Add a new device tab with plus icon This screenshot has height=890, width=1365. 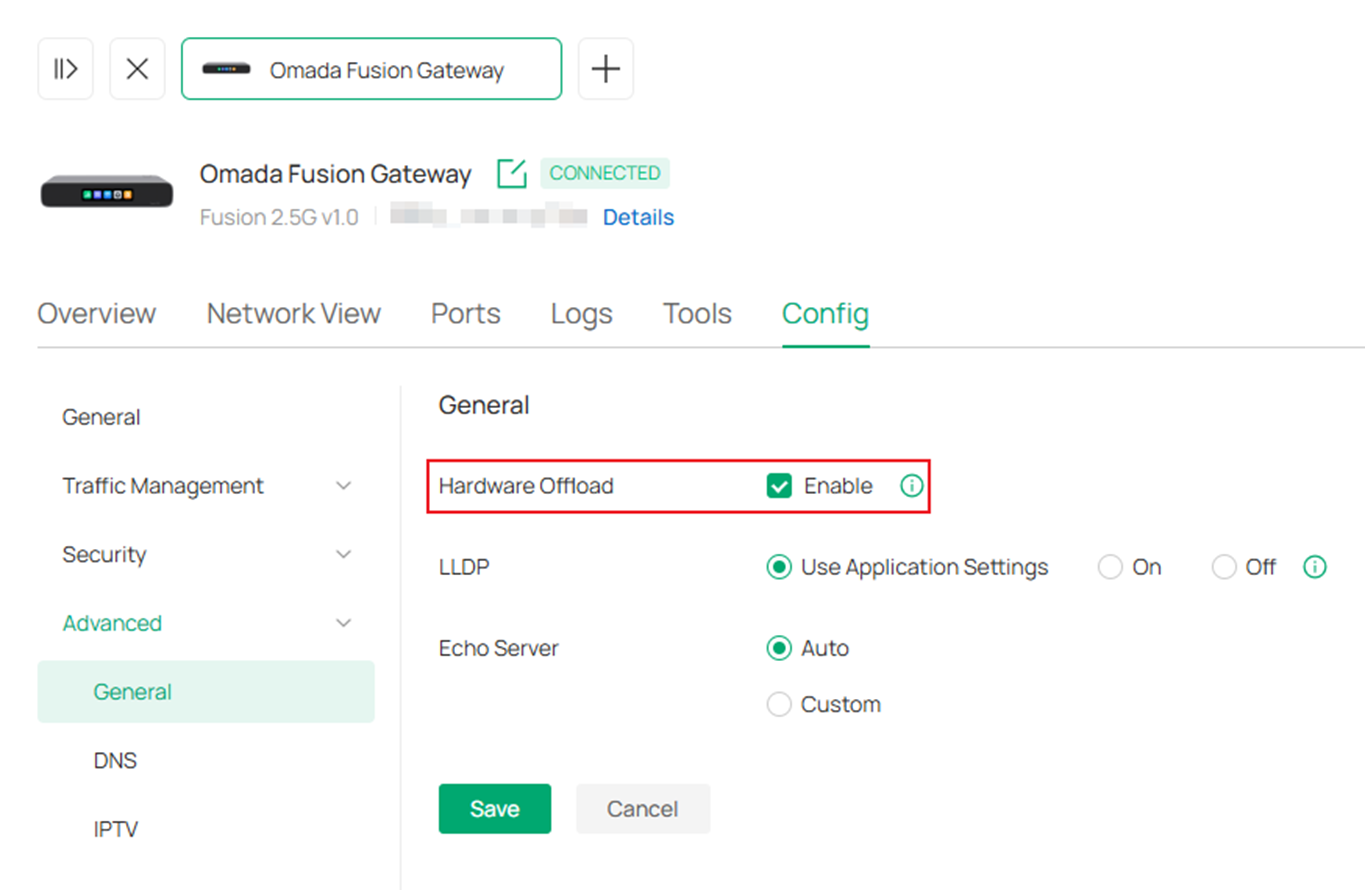click(x=606, y=69)
